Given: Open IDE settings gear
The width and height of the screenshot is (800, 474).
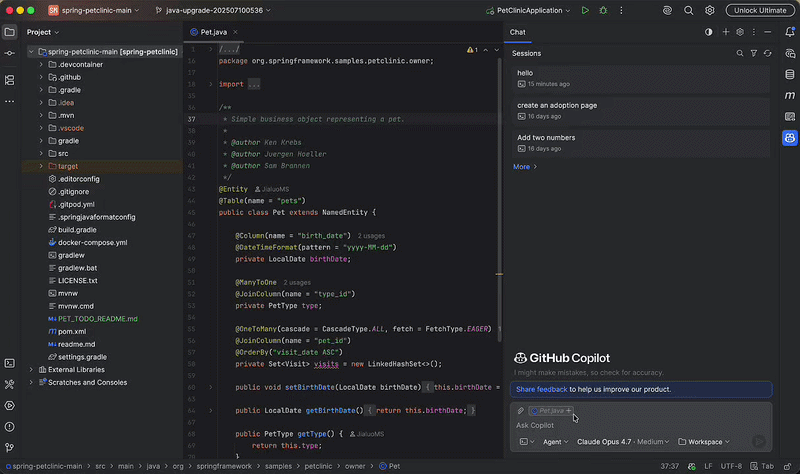Looking at the screenshot, I should tap(710, 10).
